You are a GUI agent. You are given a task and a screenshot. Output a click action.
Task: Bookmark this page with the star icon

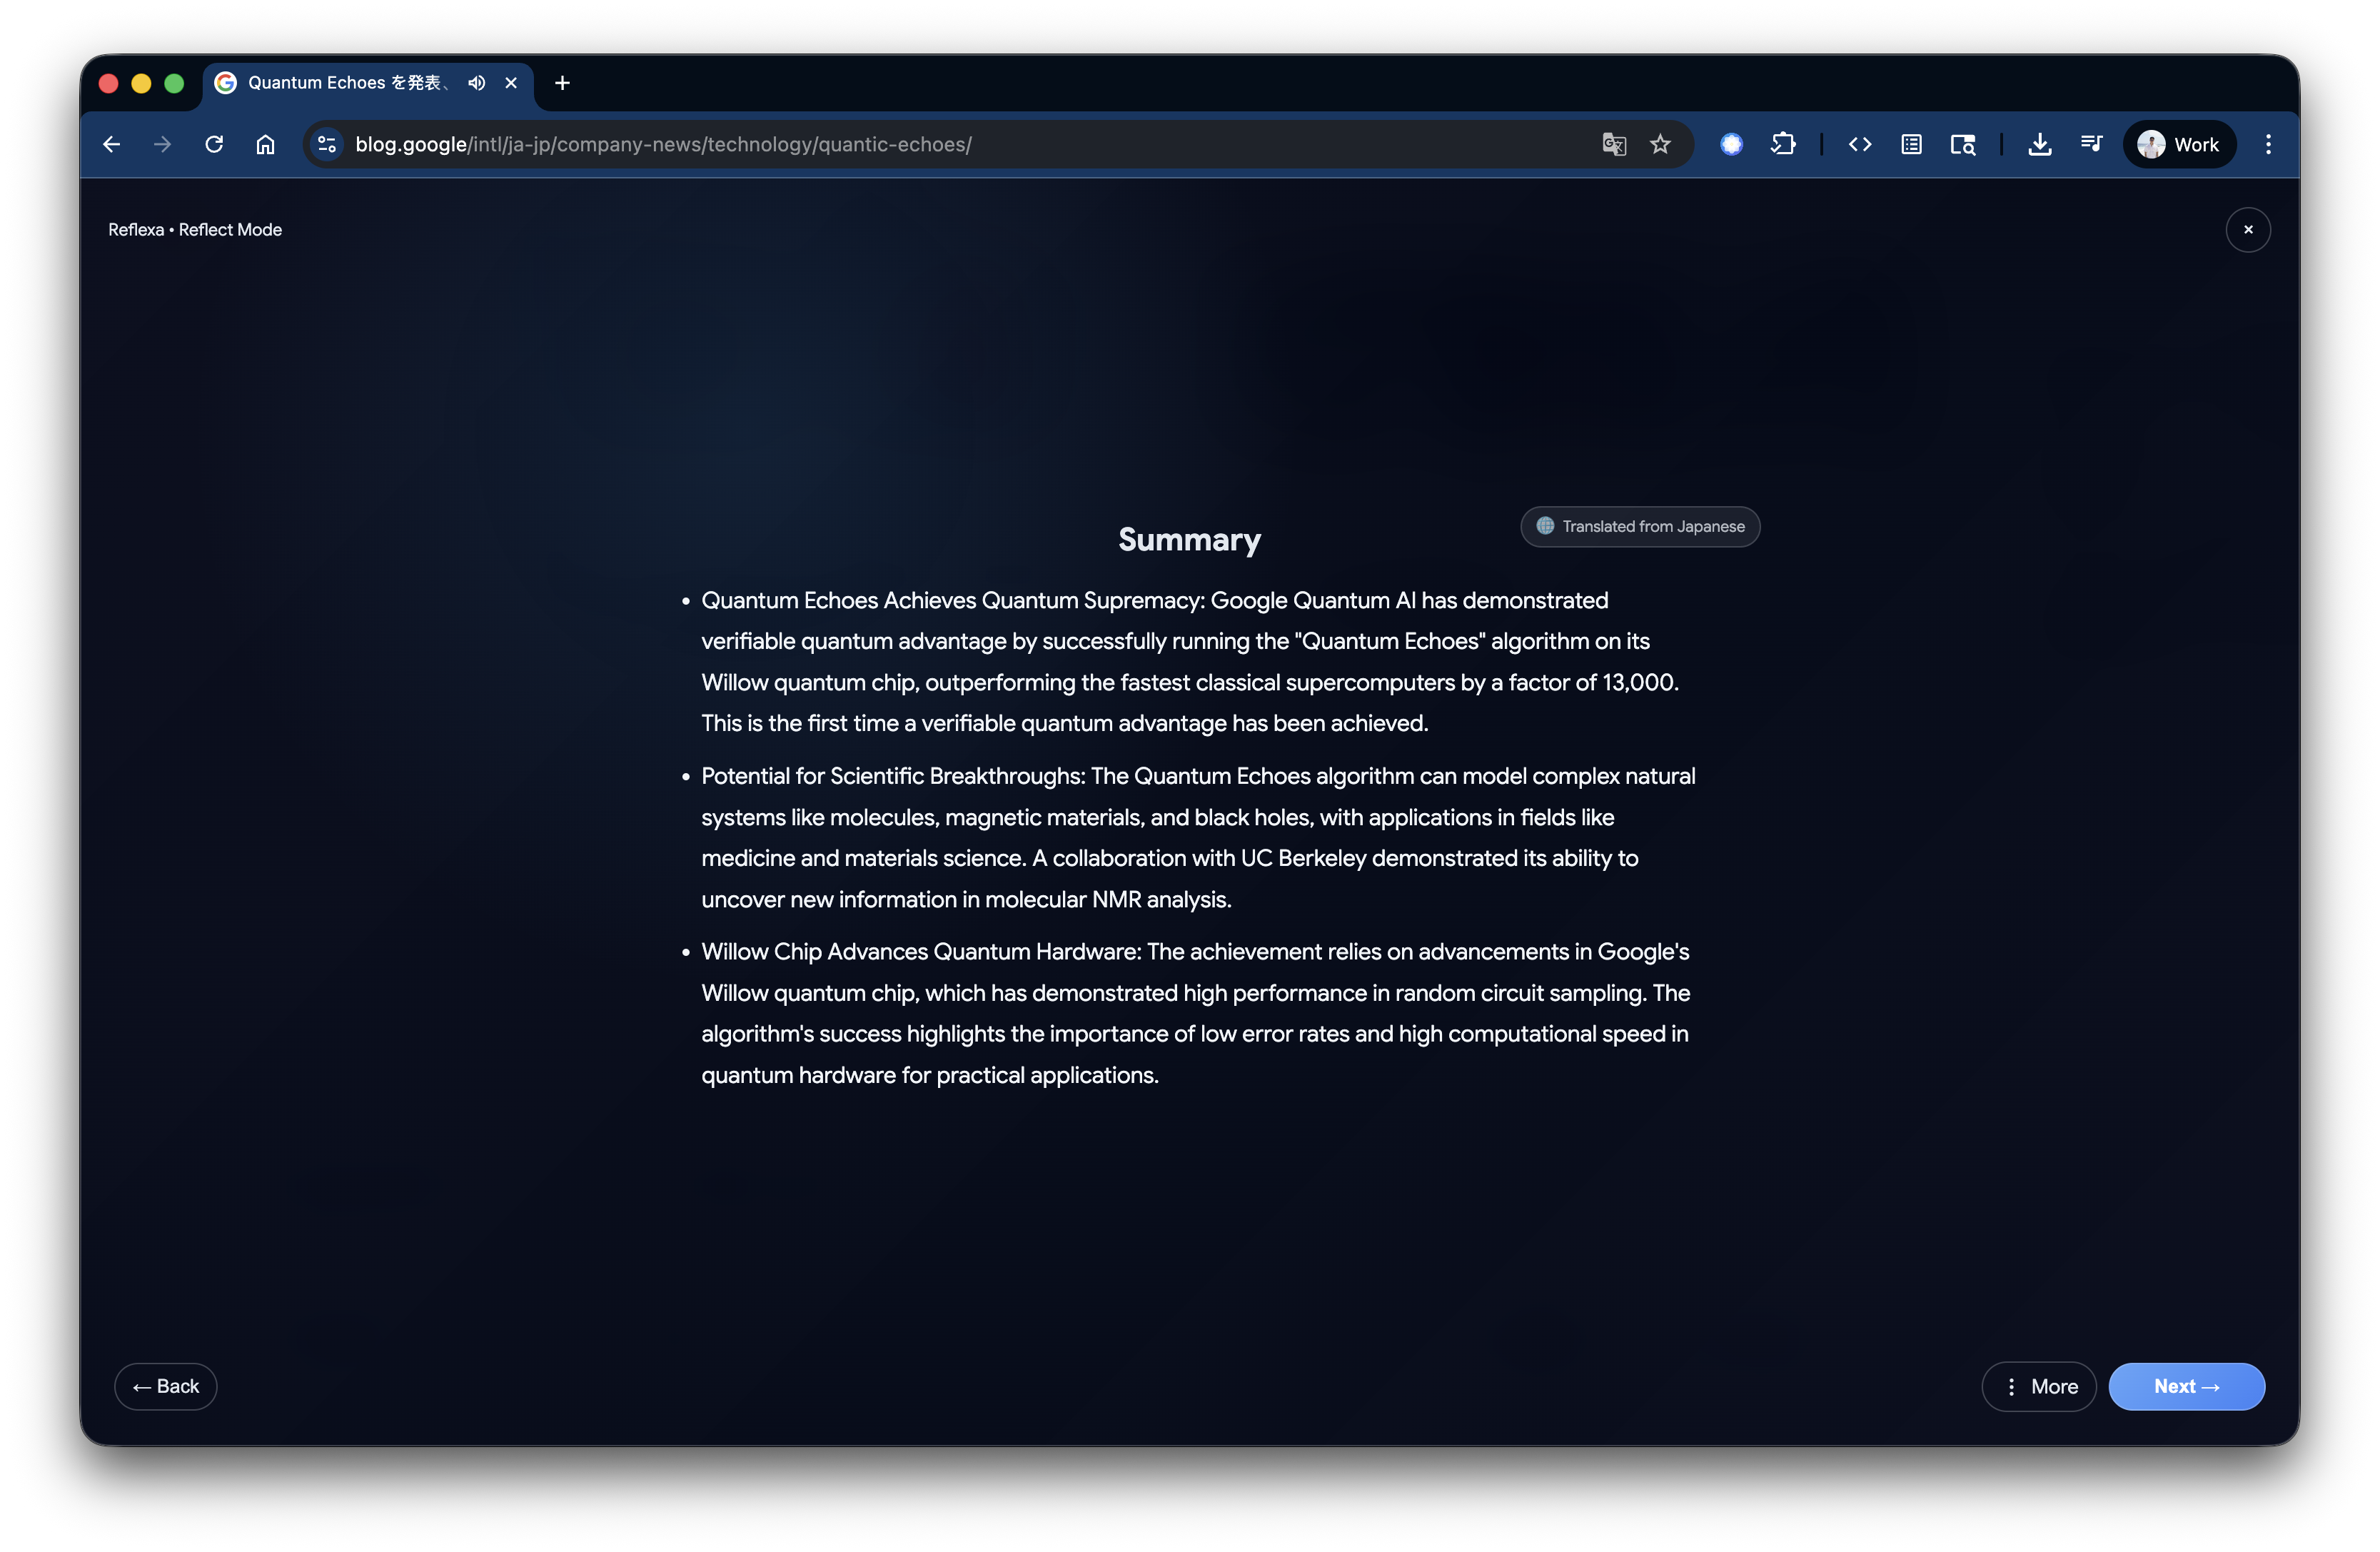[1660, 144]
